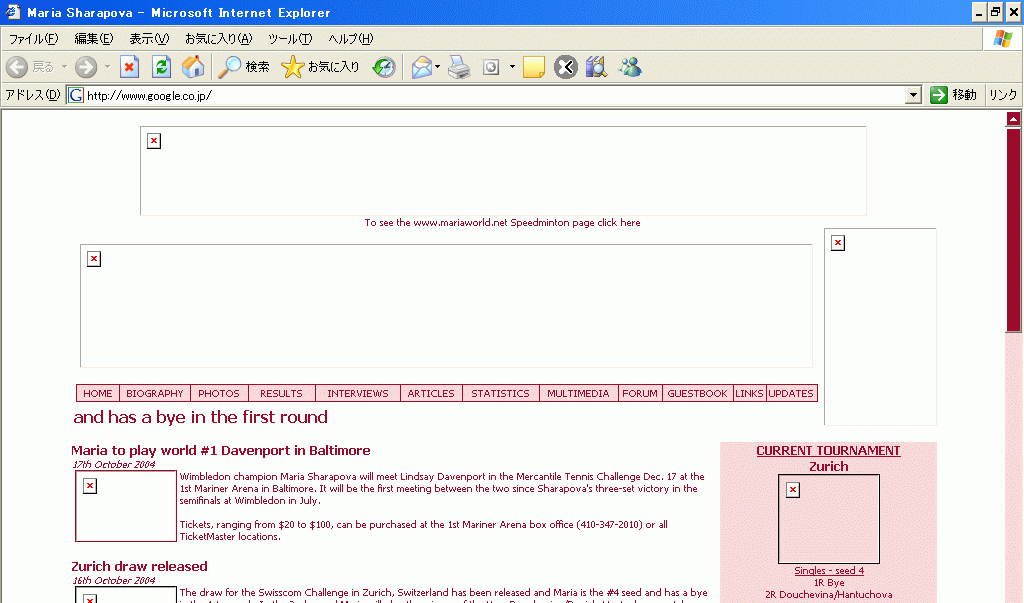1024x603 pixels.
Task: Open the STATISTICS page tab
Action: [500, 393]
